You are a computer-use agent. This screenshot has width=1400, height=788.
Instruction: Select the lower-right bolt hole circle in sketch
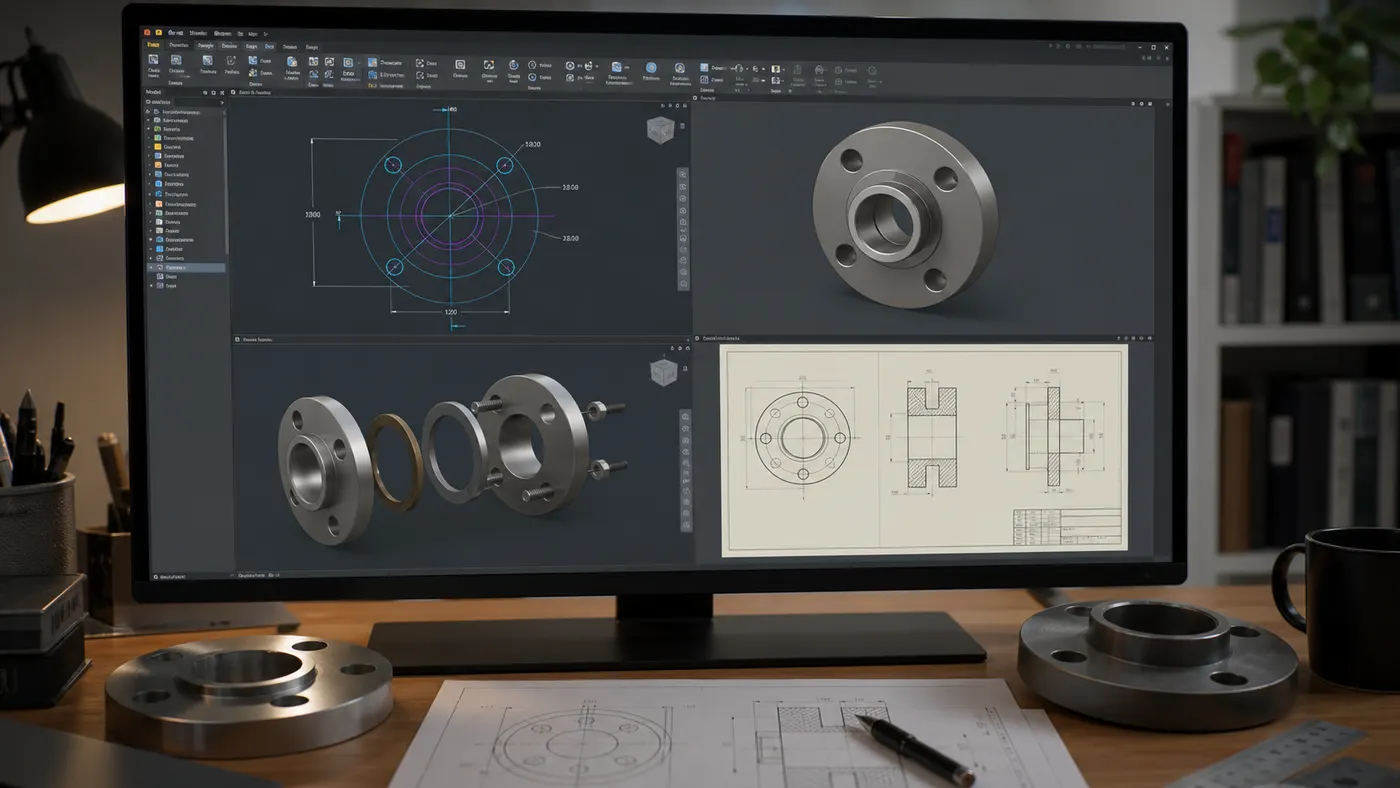click(x=505, y=267)
